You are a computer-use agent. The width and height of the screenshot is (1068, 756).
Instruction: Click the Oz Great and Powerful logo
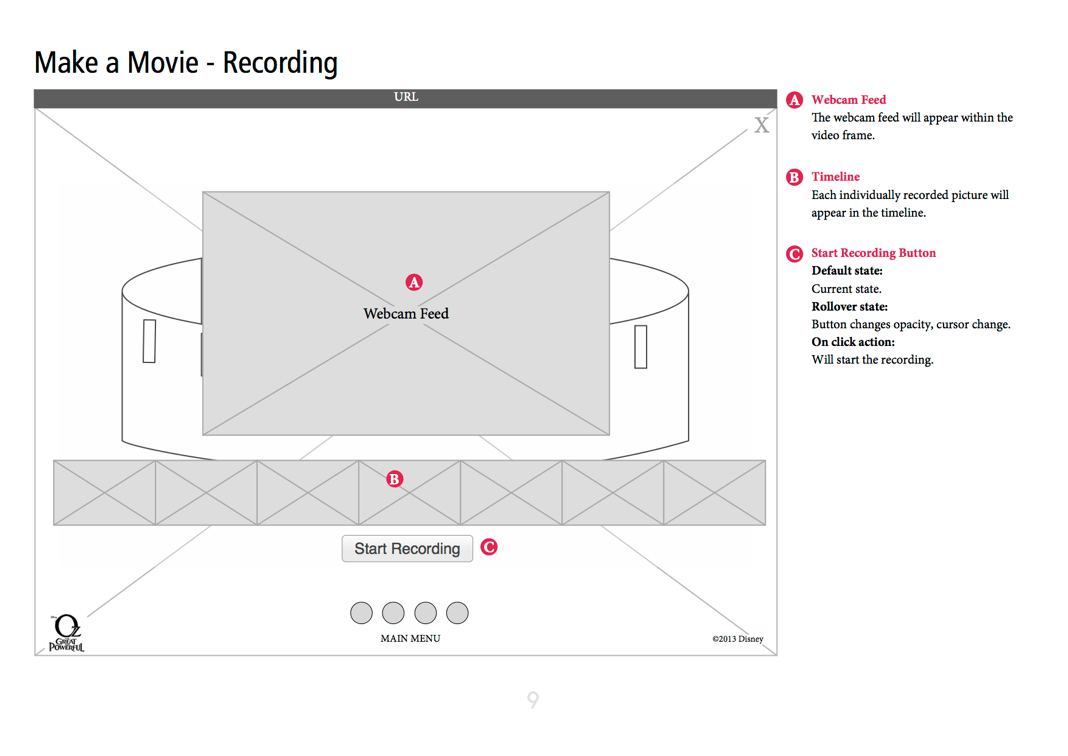67,633
